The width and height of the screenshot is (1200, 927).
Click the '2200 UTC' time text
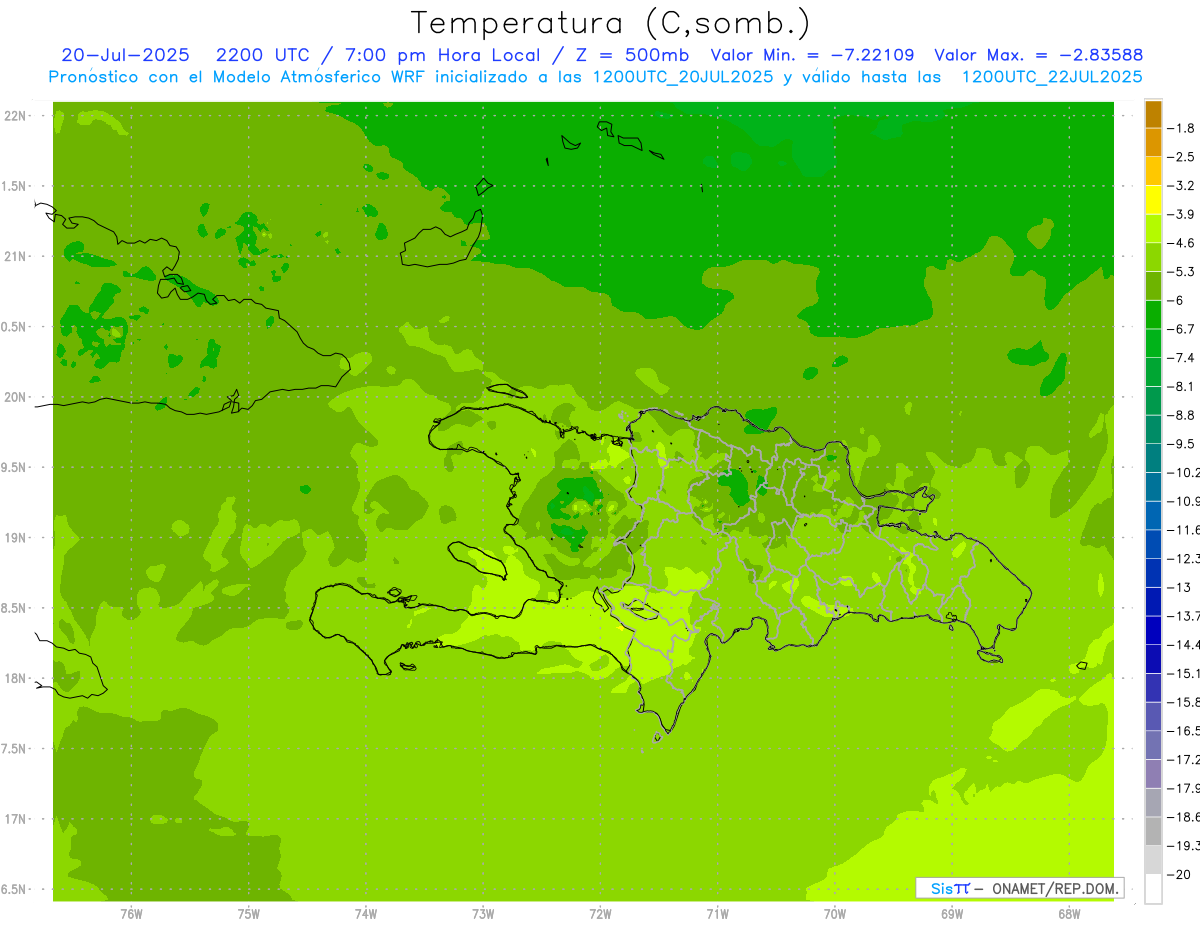263,55
